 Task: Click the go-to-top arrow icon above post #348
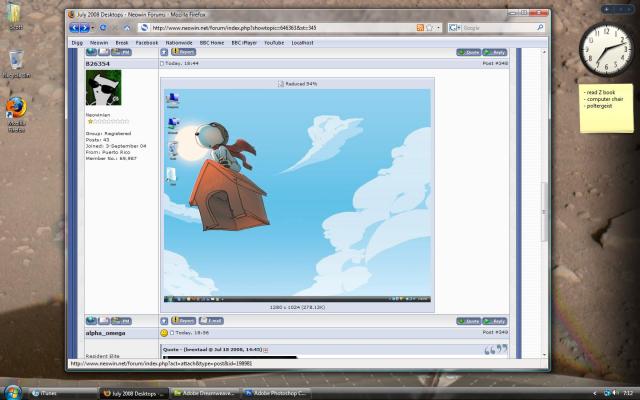pyautogui.click(x=164, y=52)
